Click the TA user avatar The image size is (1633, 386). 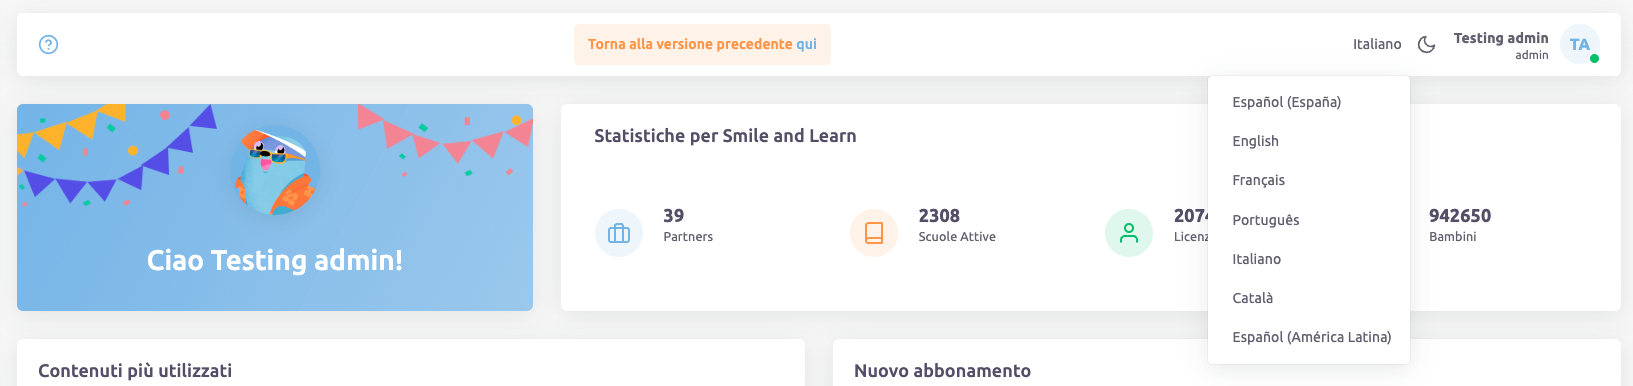[1579, 44]
